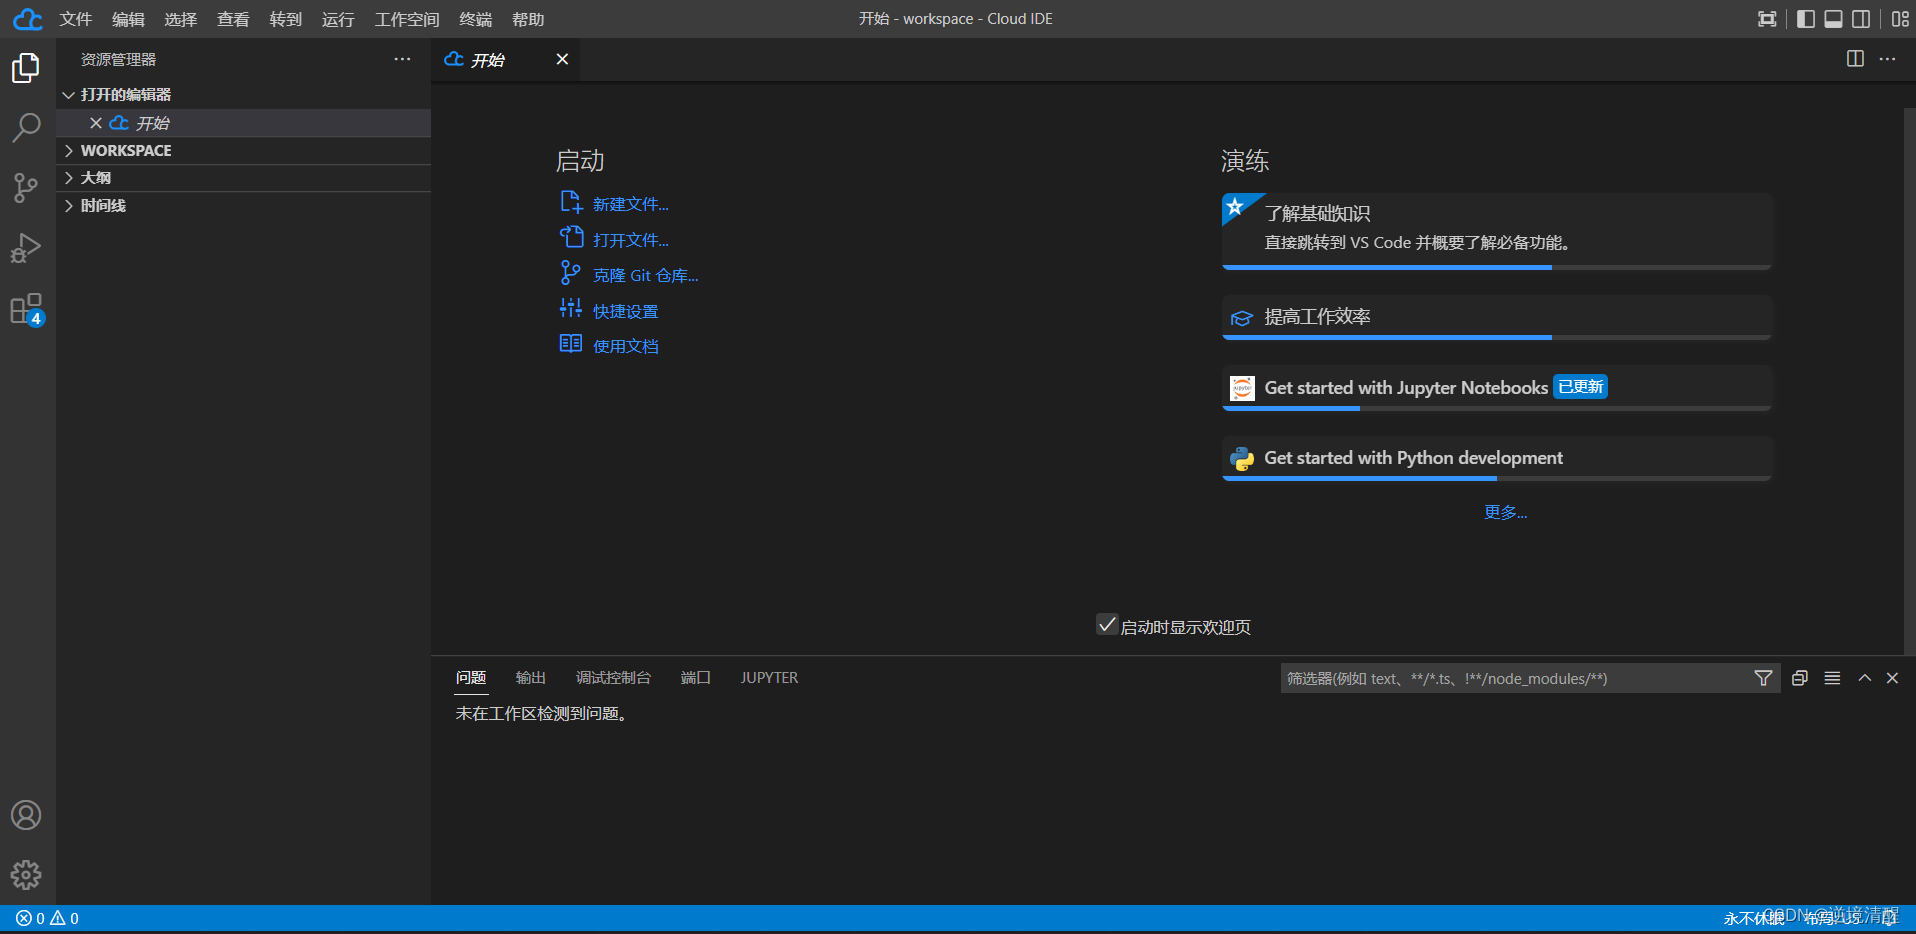This screenshot has width=1916, height=934.
Task: Open the Accounts menu icon
Action: pyautogui.click(x=26, y=815)
